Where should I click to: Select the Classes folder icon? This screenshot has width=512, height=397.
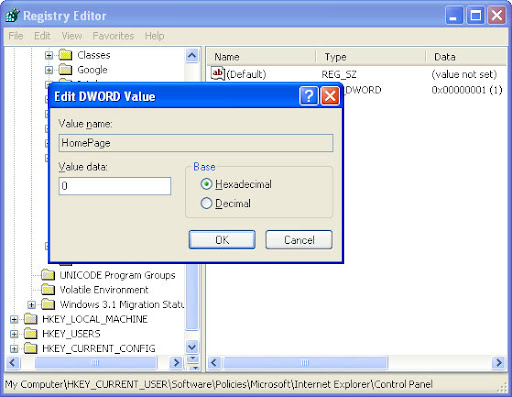(65, 55)
